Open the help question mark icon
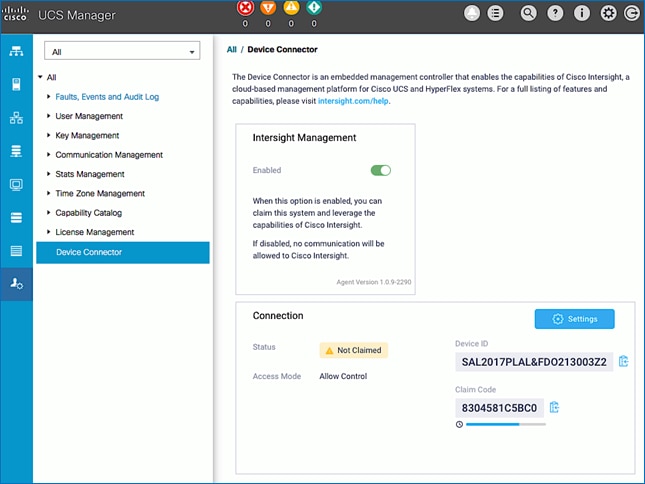The height and width of the screenshot is (484, 645). [555, 13]
